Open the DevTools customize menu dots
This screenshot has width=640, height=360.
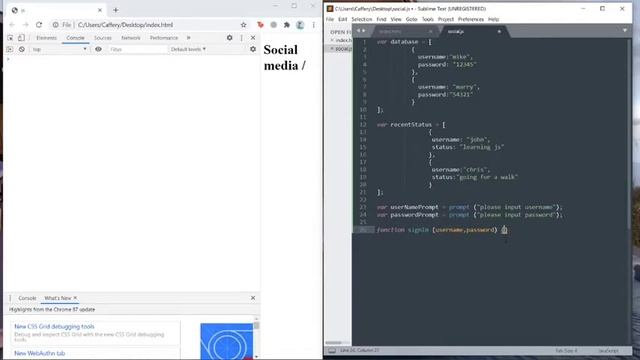[241, 38]
